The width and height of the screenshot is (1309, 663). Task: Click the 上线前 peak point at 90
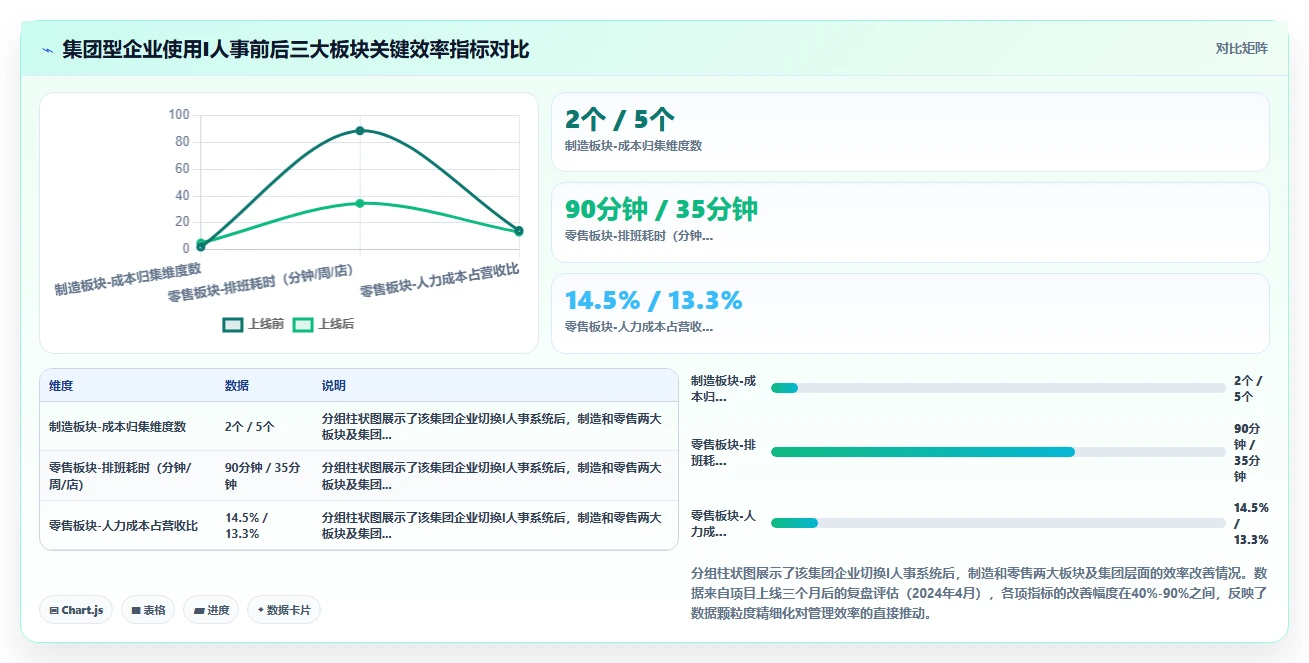pyautogui.click(x=360, y=130)
